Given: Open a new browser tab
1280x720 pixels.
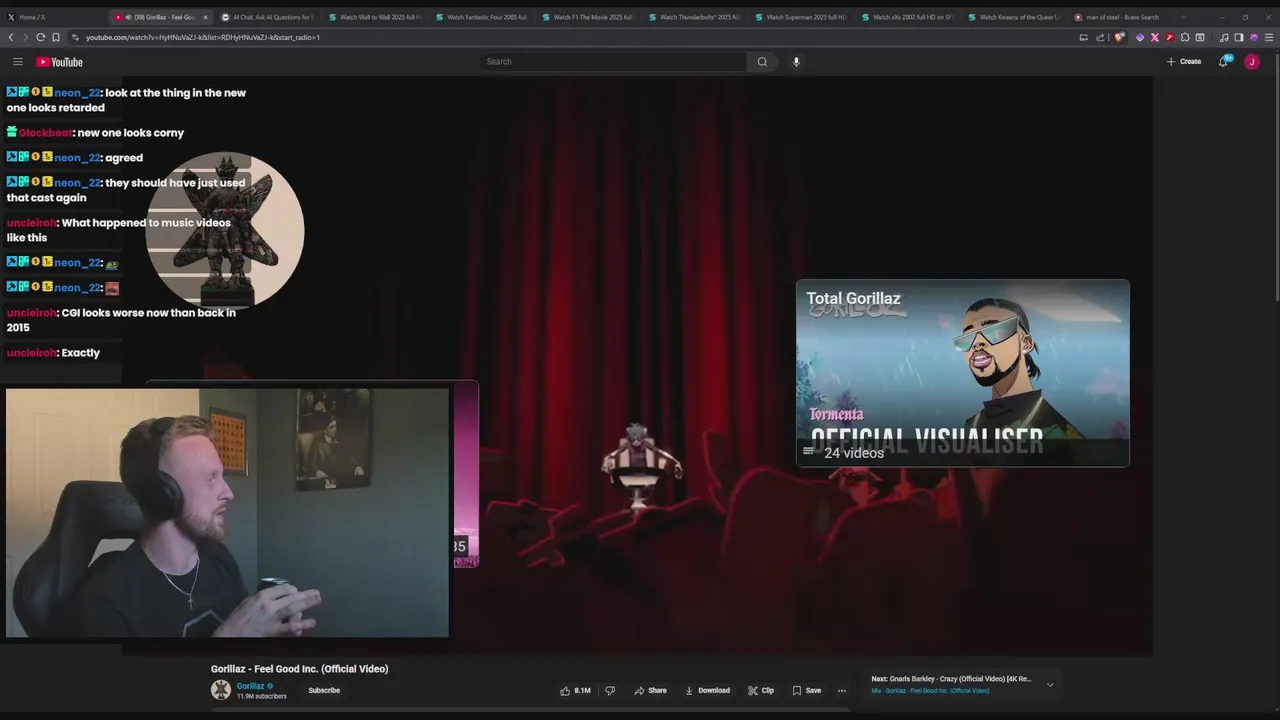Looking at the screenshot, I should point(1183,17).
